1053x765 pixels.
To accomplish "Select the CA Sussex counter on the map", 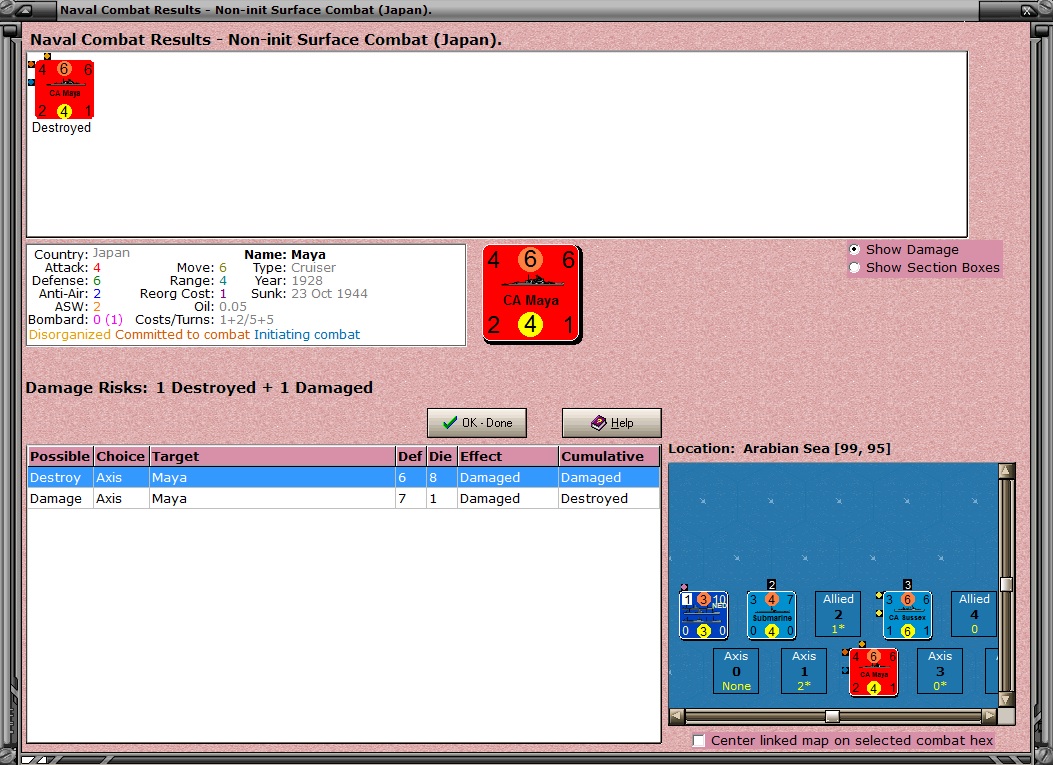I will click(907, 615).
